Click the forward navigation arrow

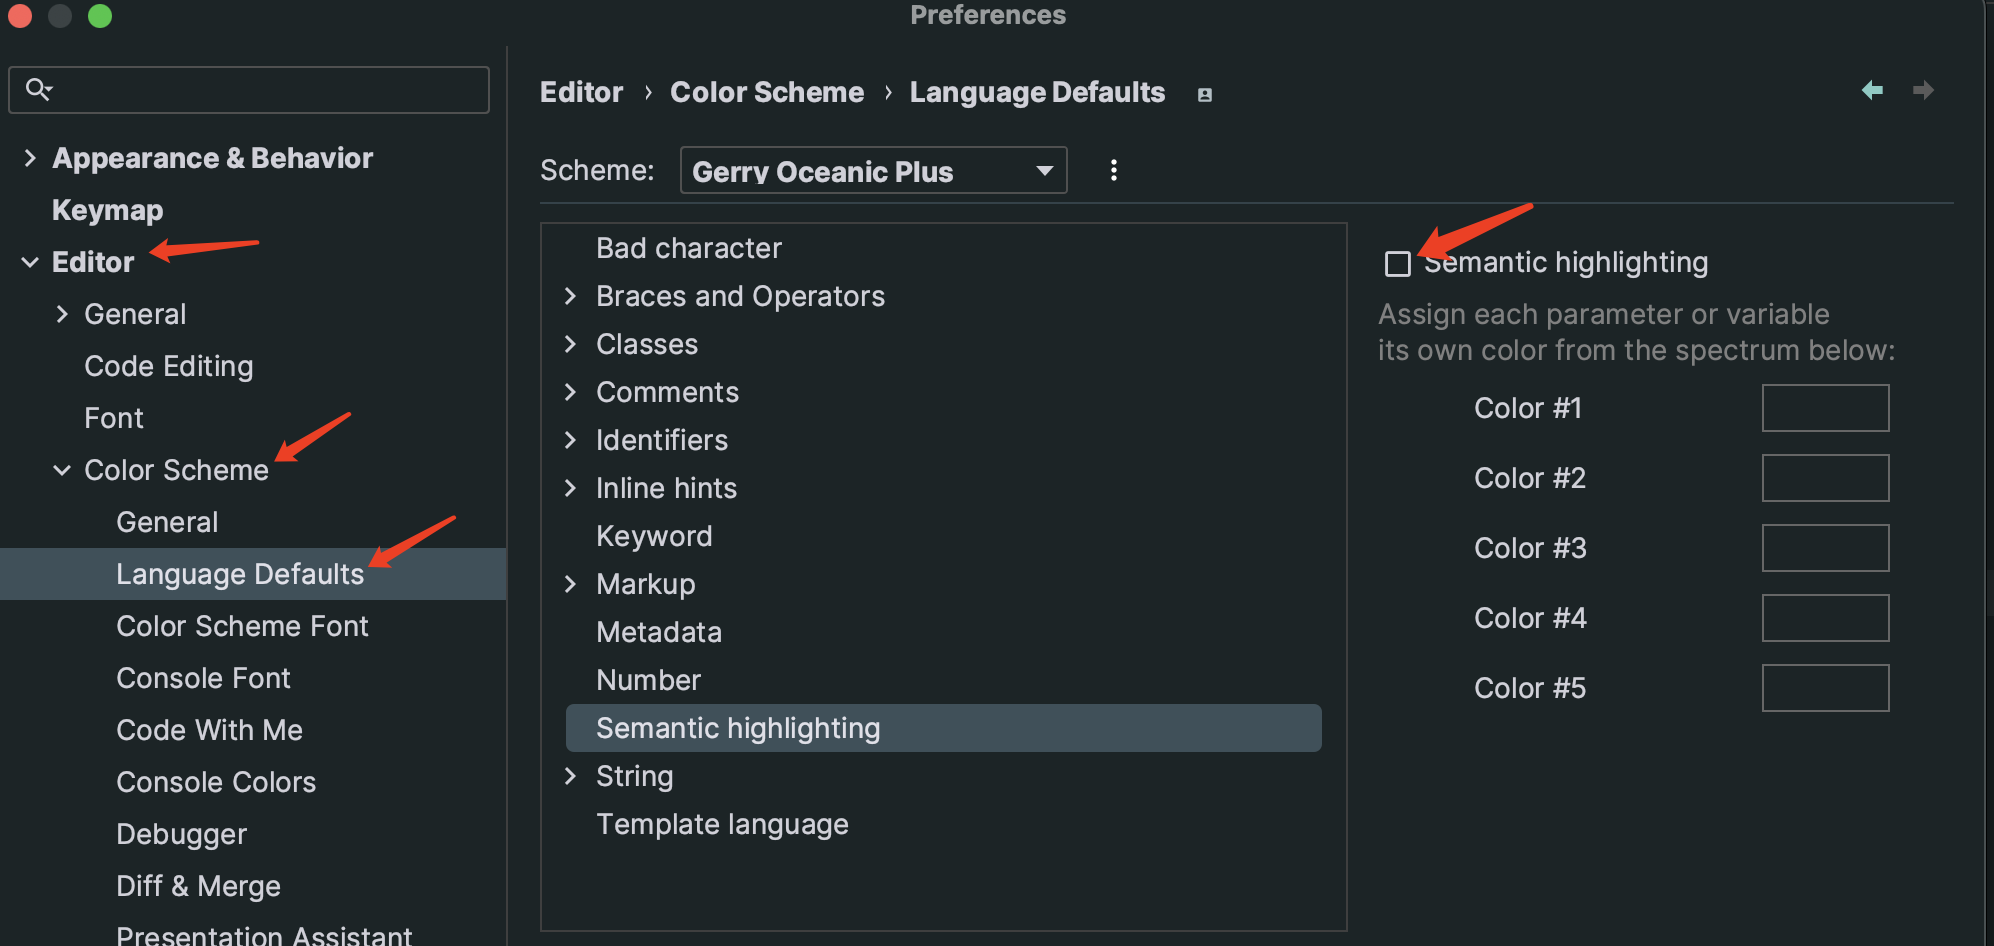tap(1925, 90)
